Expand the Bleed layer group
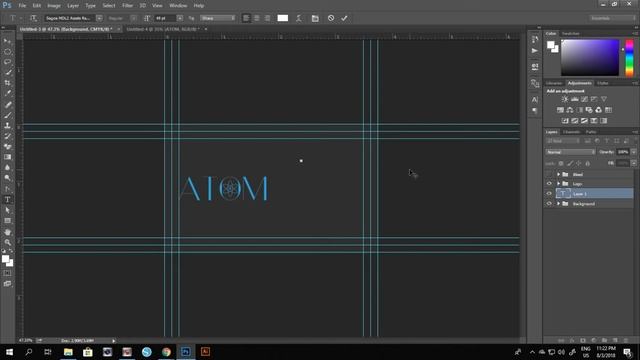This screenshot has height=360, width=640. [558, 174]
